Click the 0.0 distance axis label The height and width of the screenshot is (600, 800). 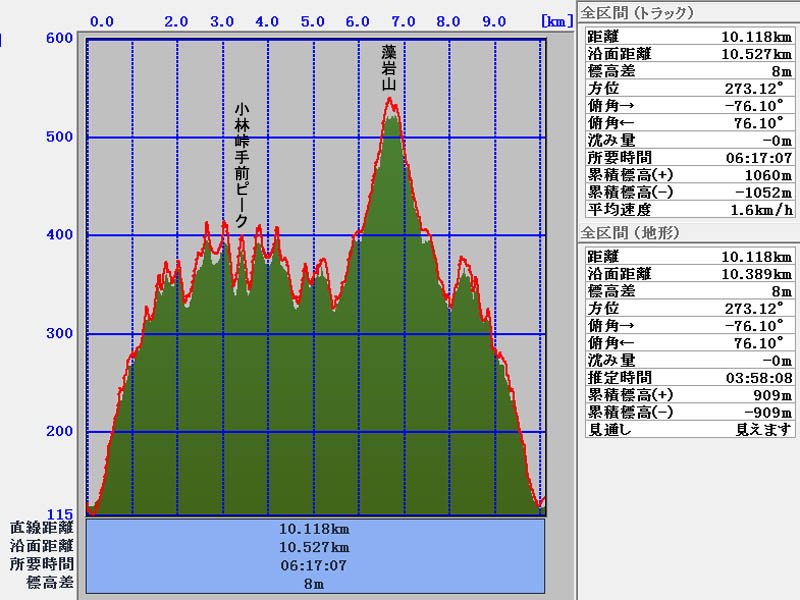coord(101,20)
